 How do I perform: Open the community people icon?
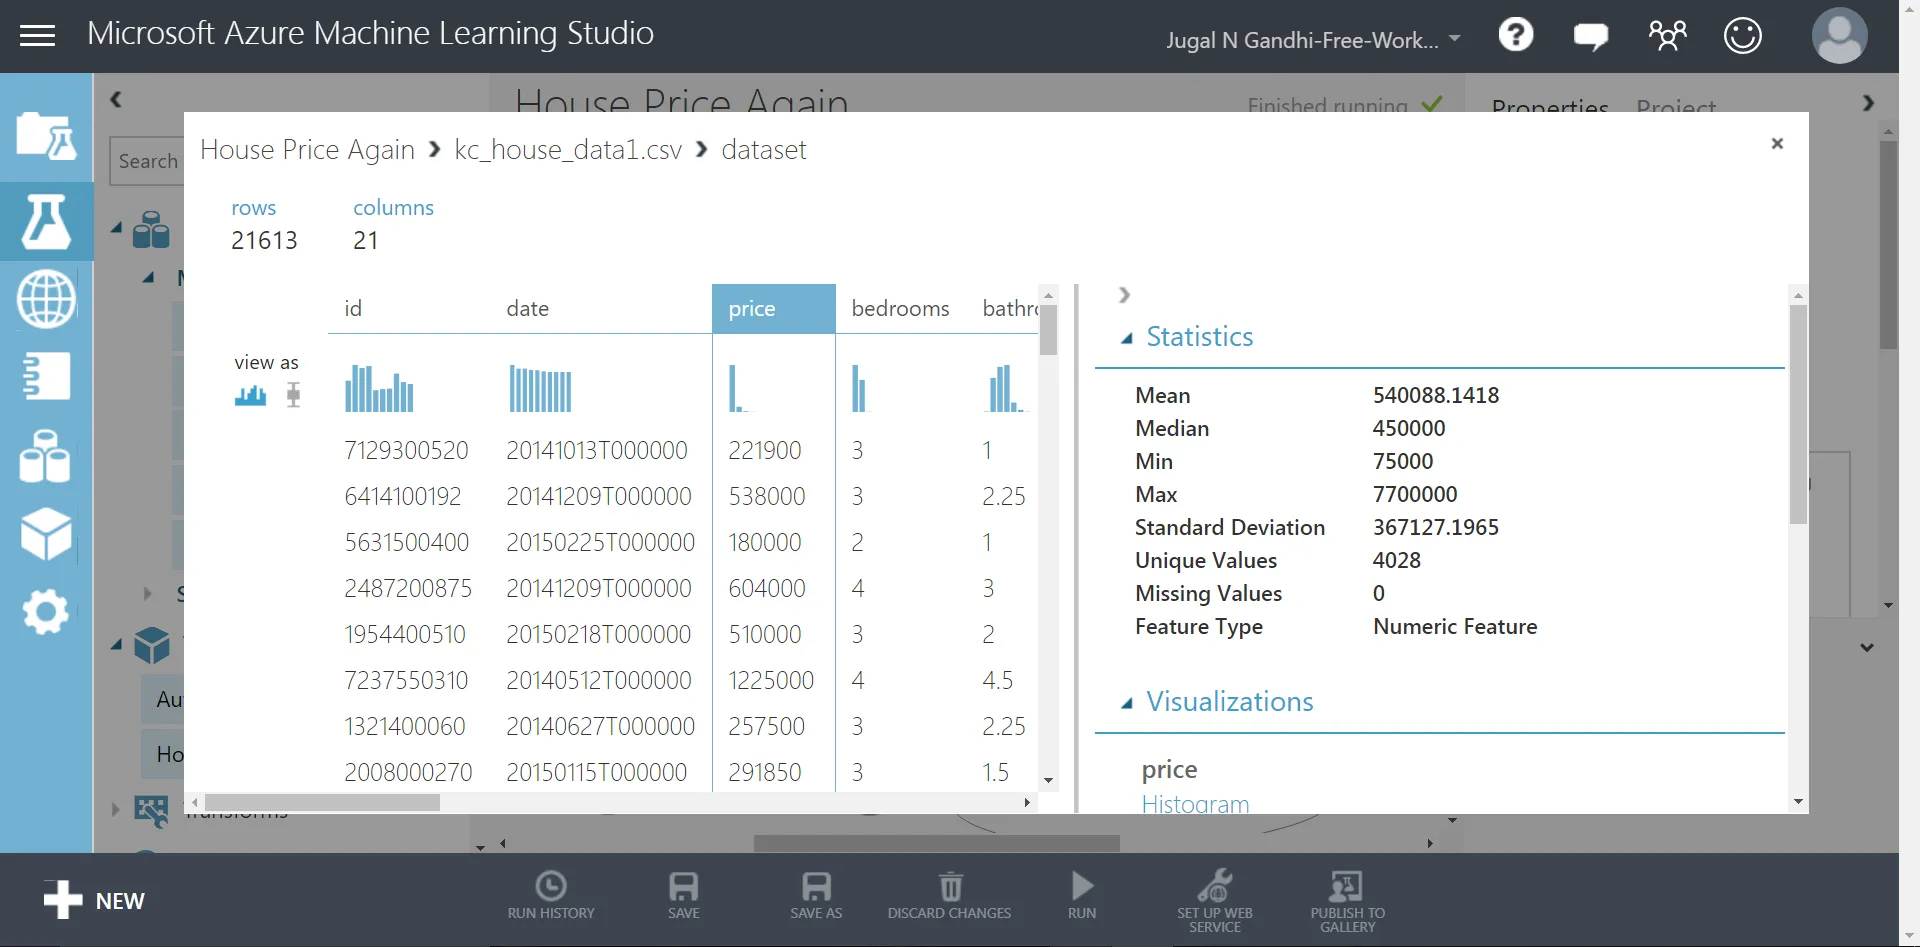[x=1667, y=36]
